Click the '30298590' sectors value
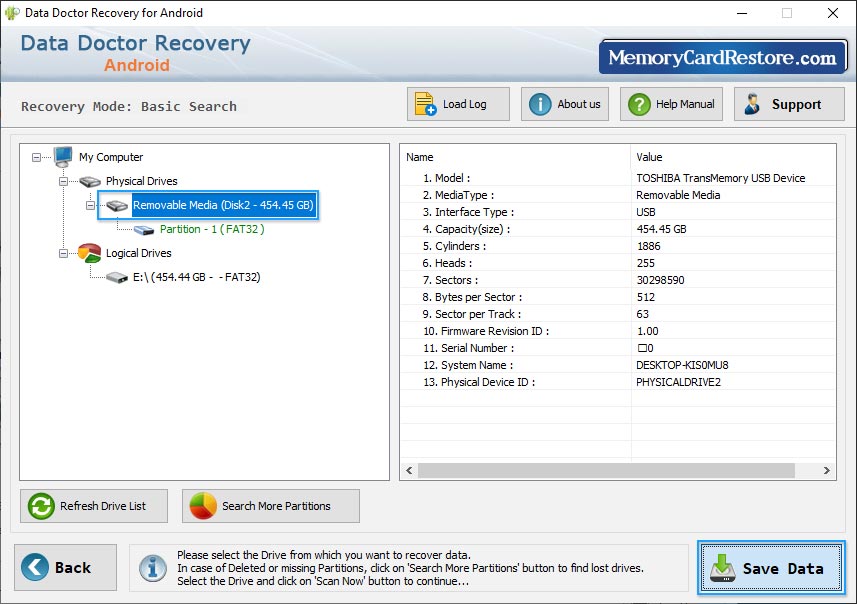Image resolution: width=857 pixels, height=604 pixels. (660, 280)
